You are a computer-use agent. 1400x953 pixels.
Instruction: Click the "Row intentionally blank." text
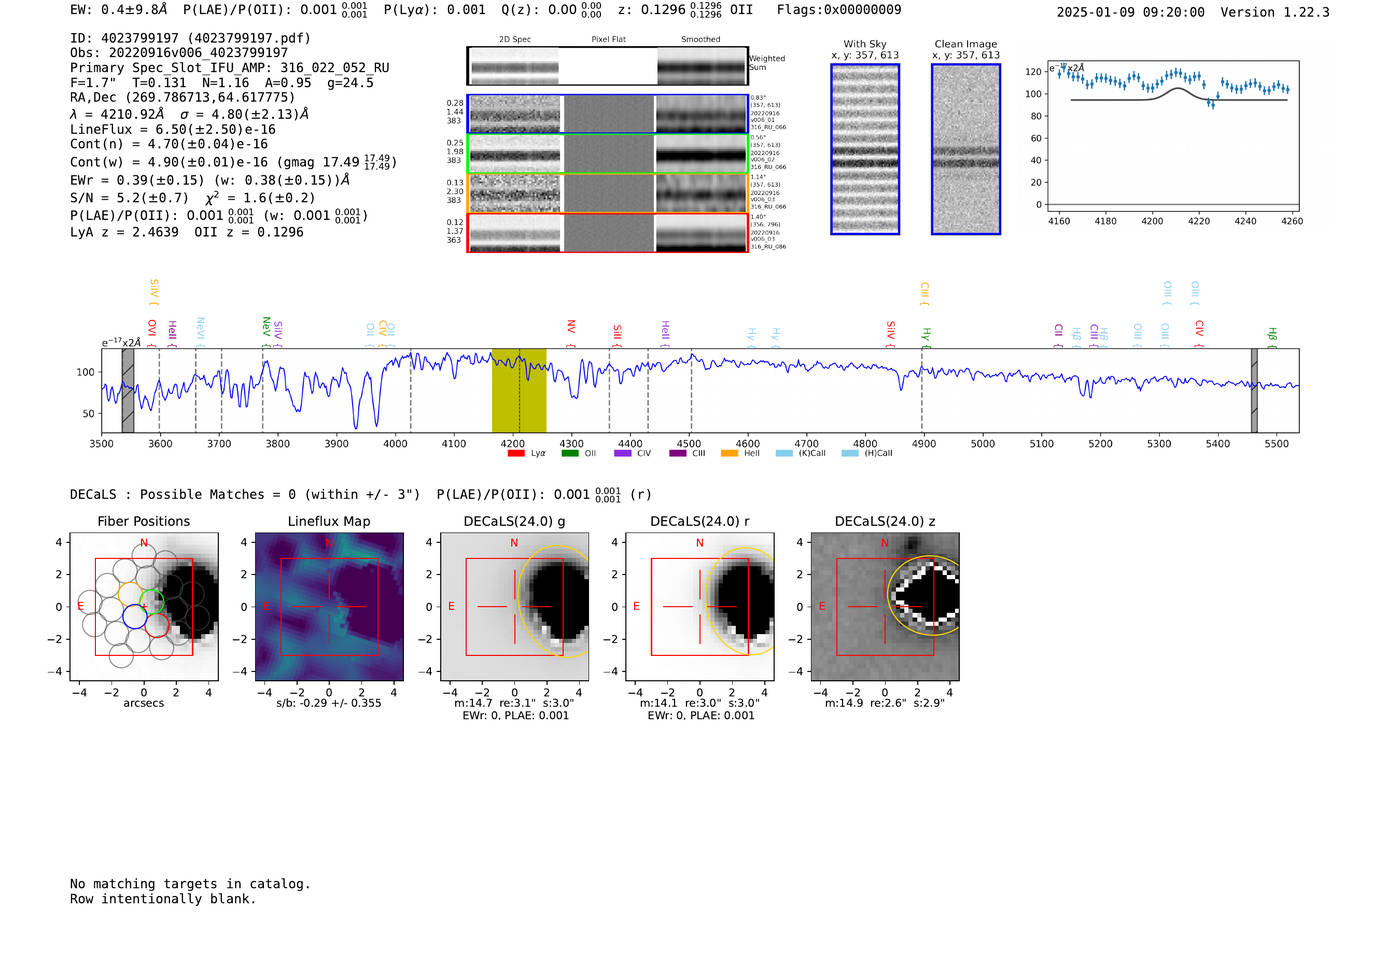[163, 899]
